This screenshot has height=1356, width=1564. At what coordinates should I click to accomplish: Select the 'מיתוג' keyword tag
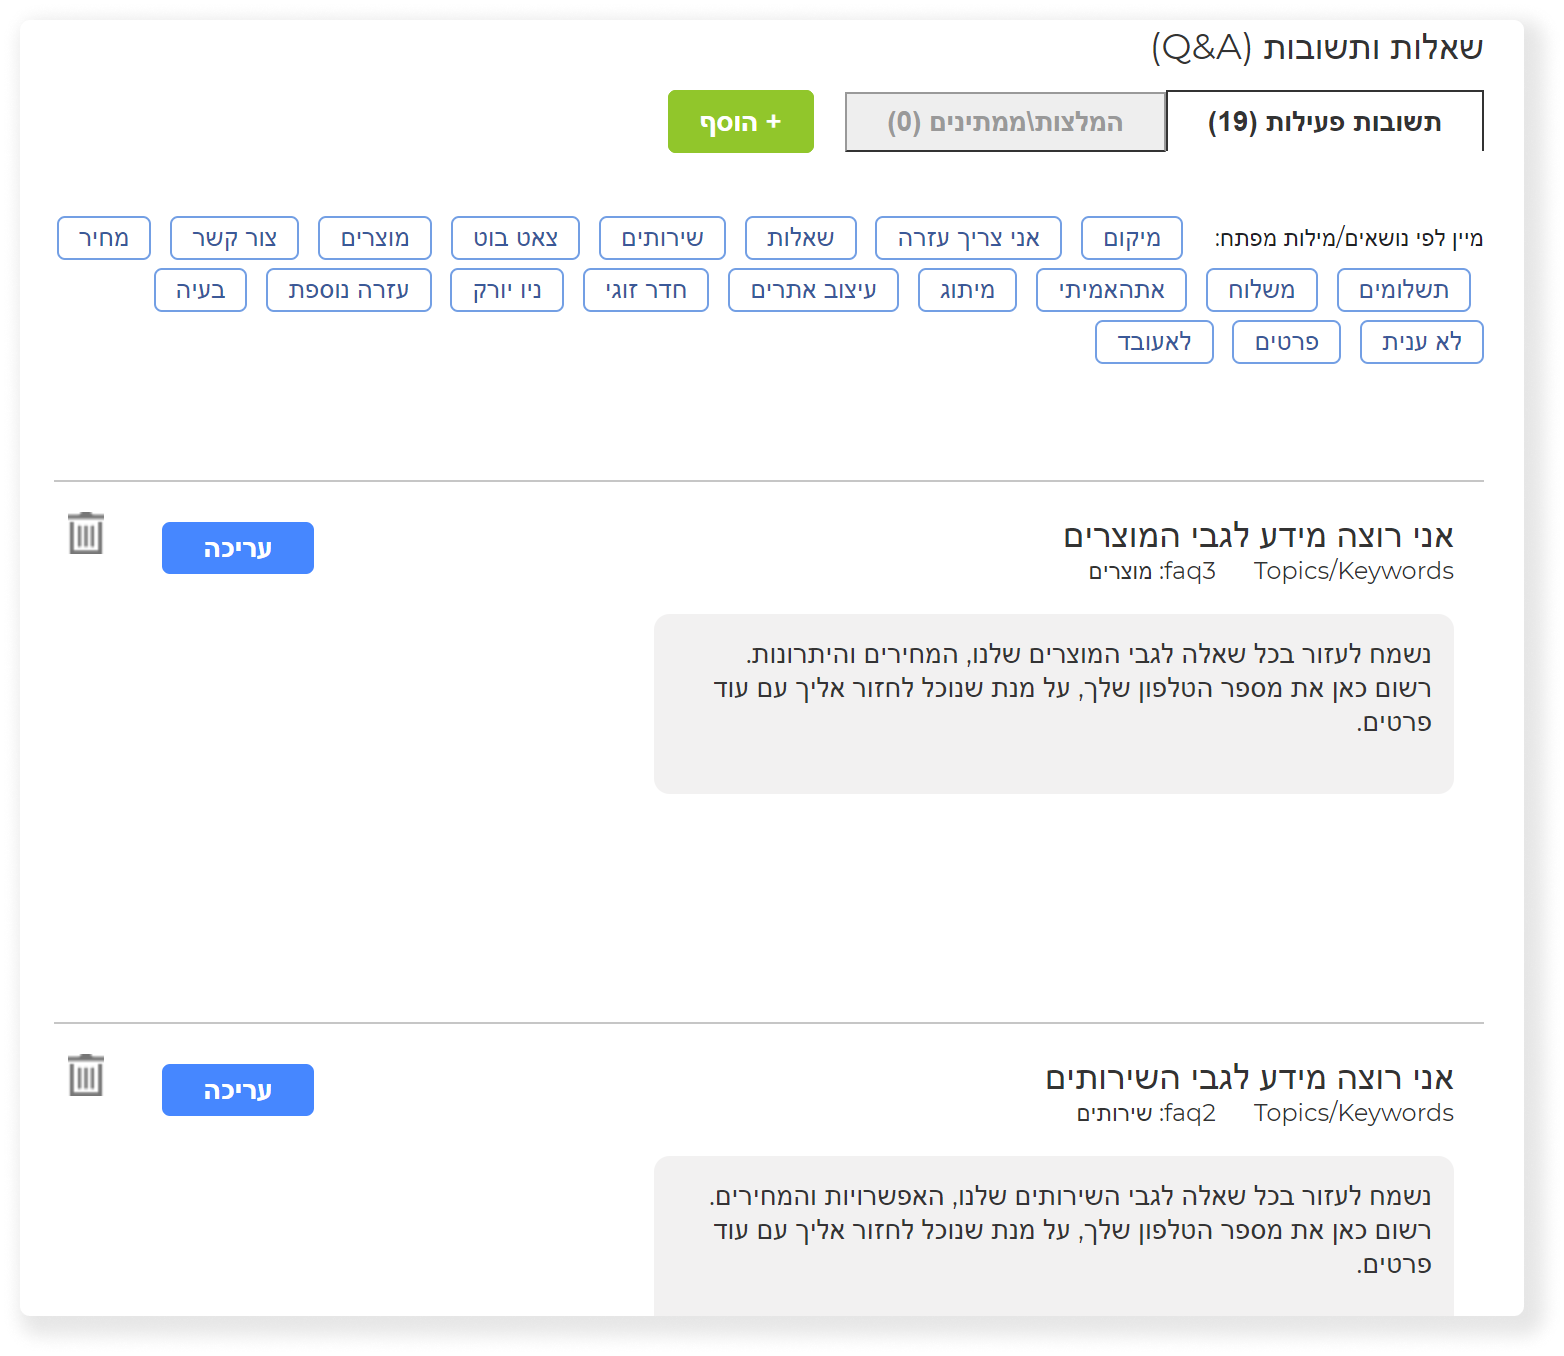[x=967, y=290]
